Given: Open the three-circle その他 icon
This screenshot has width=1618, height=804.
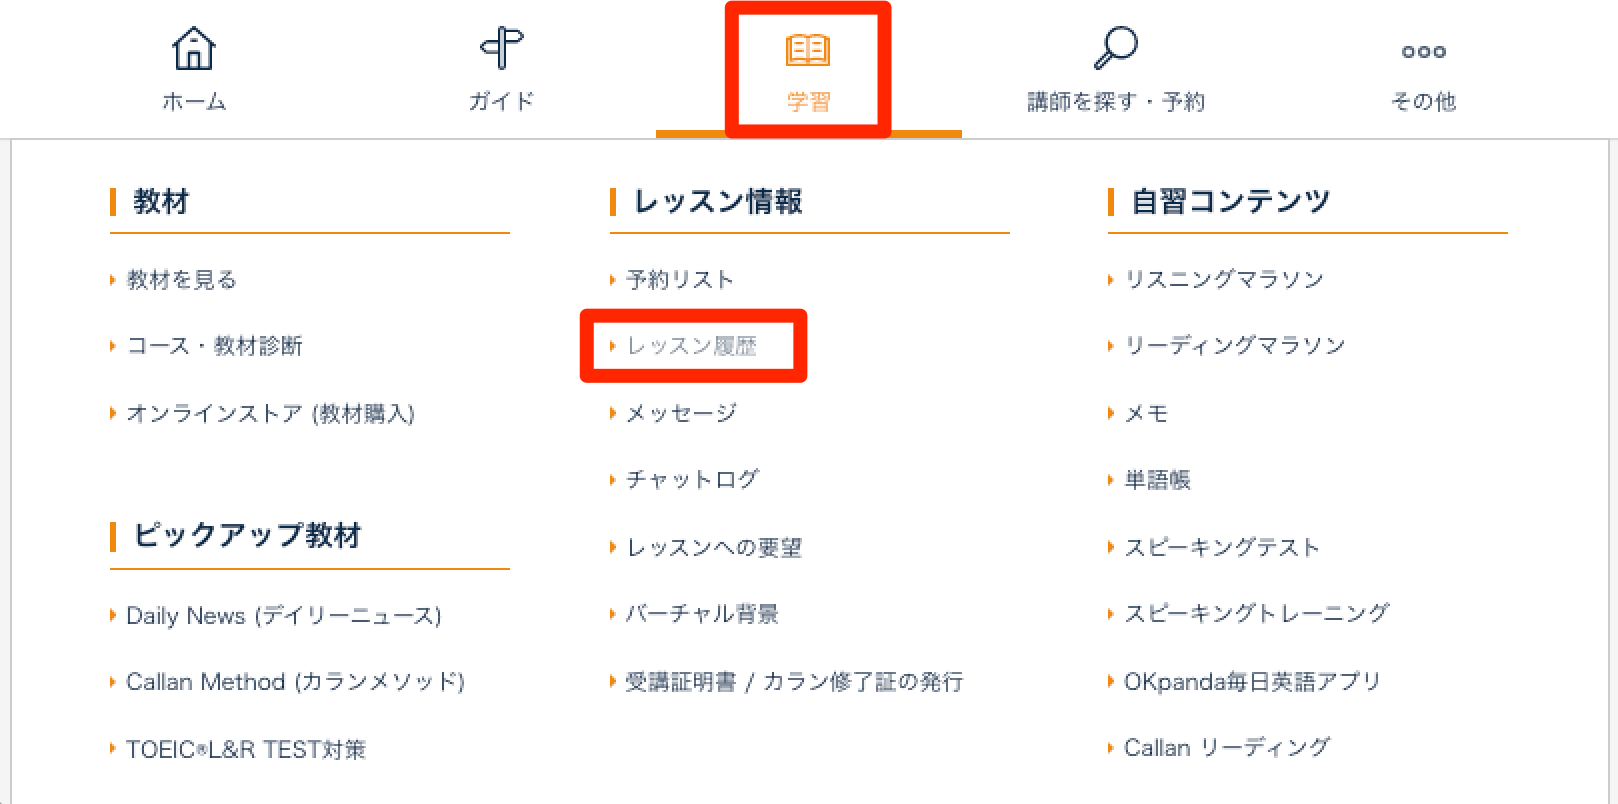Looking at the screenshot, I should 1424,52.
